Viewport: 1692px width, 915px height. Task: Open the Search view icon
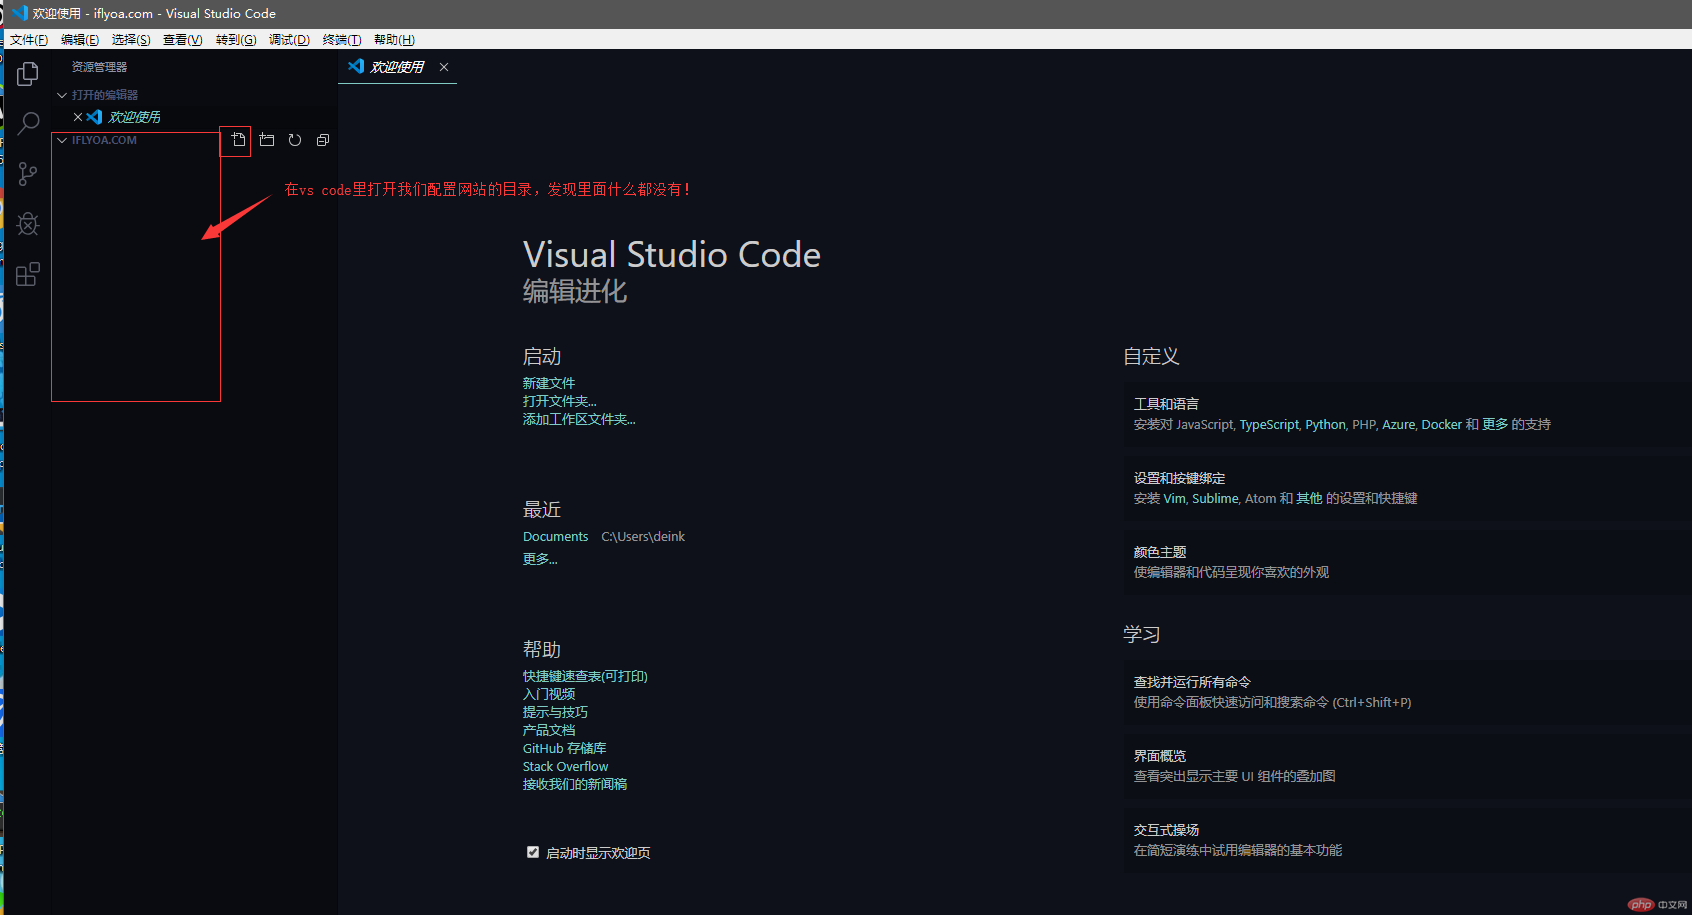(28, 124)
